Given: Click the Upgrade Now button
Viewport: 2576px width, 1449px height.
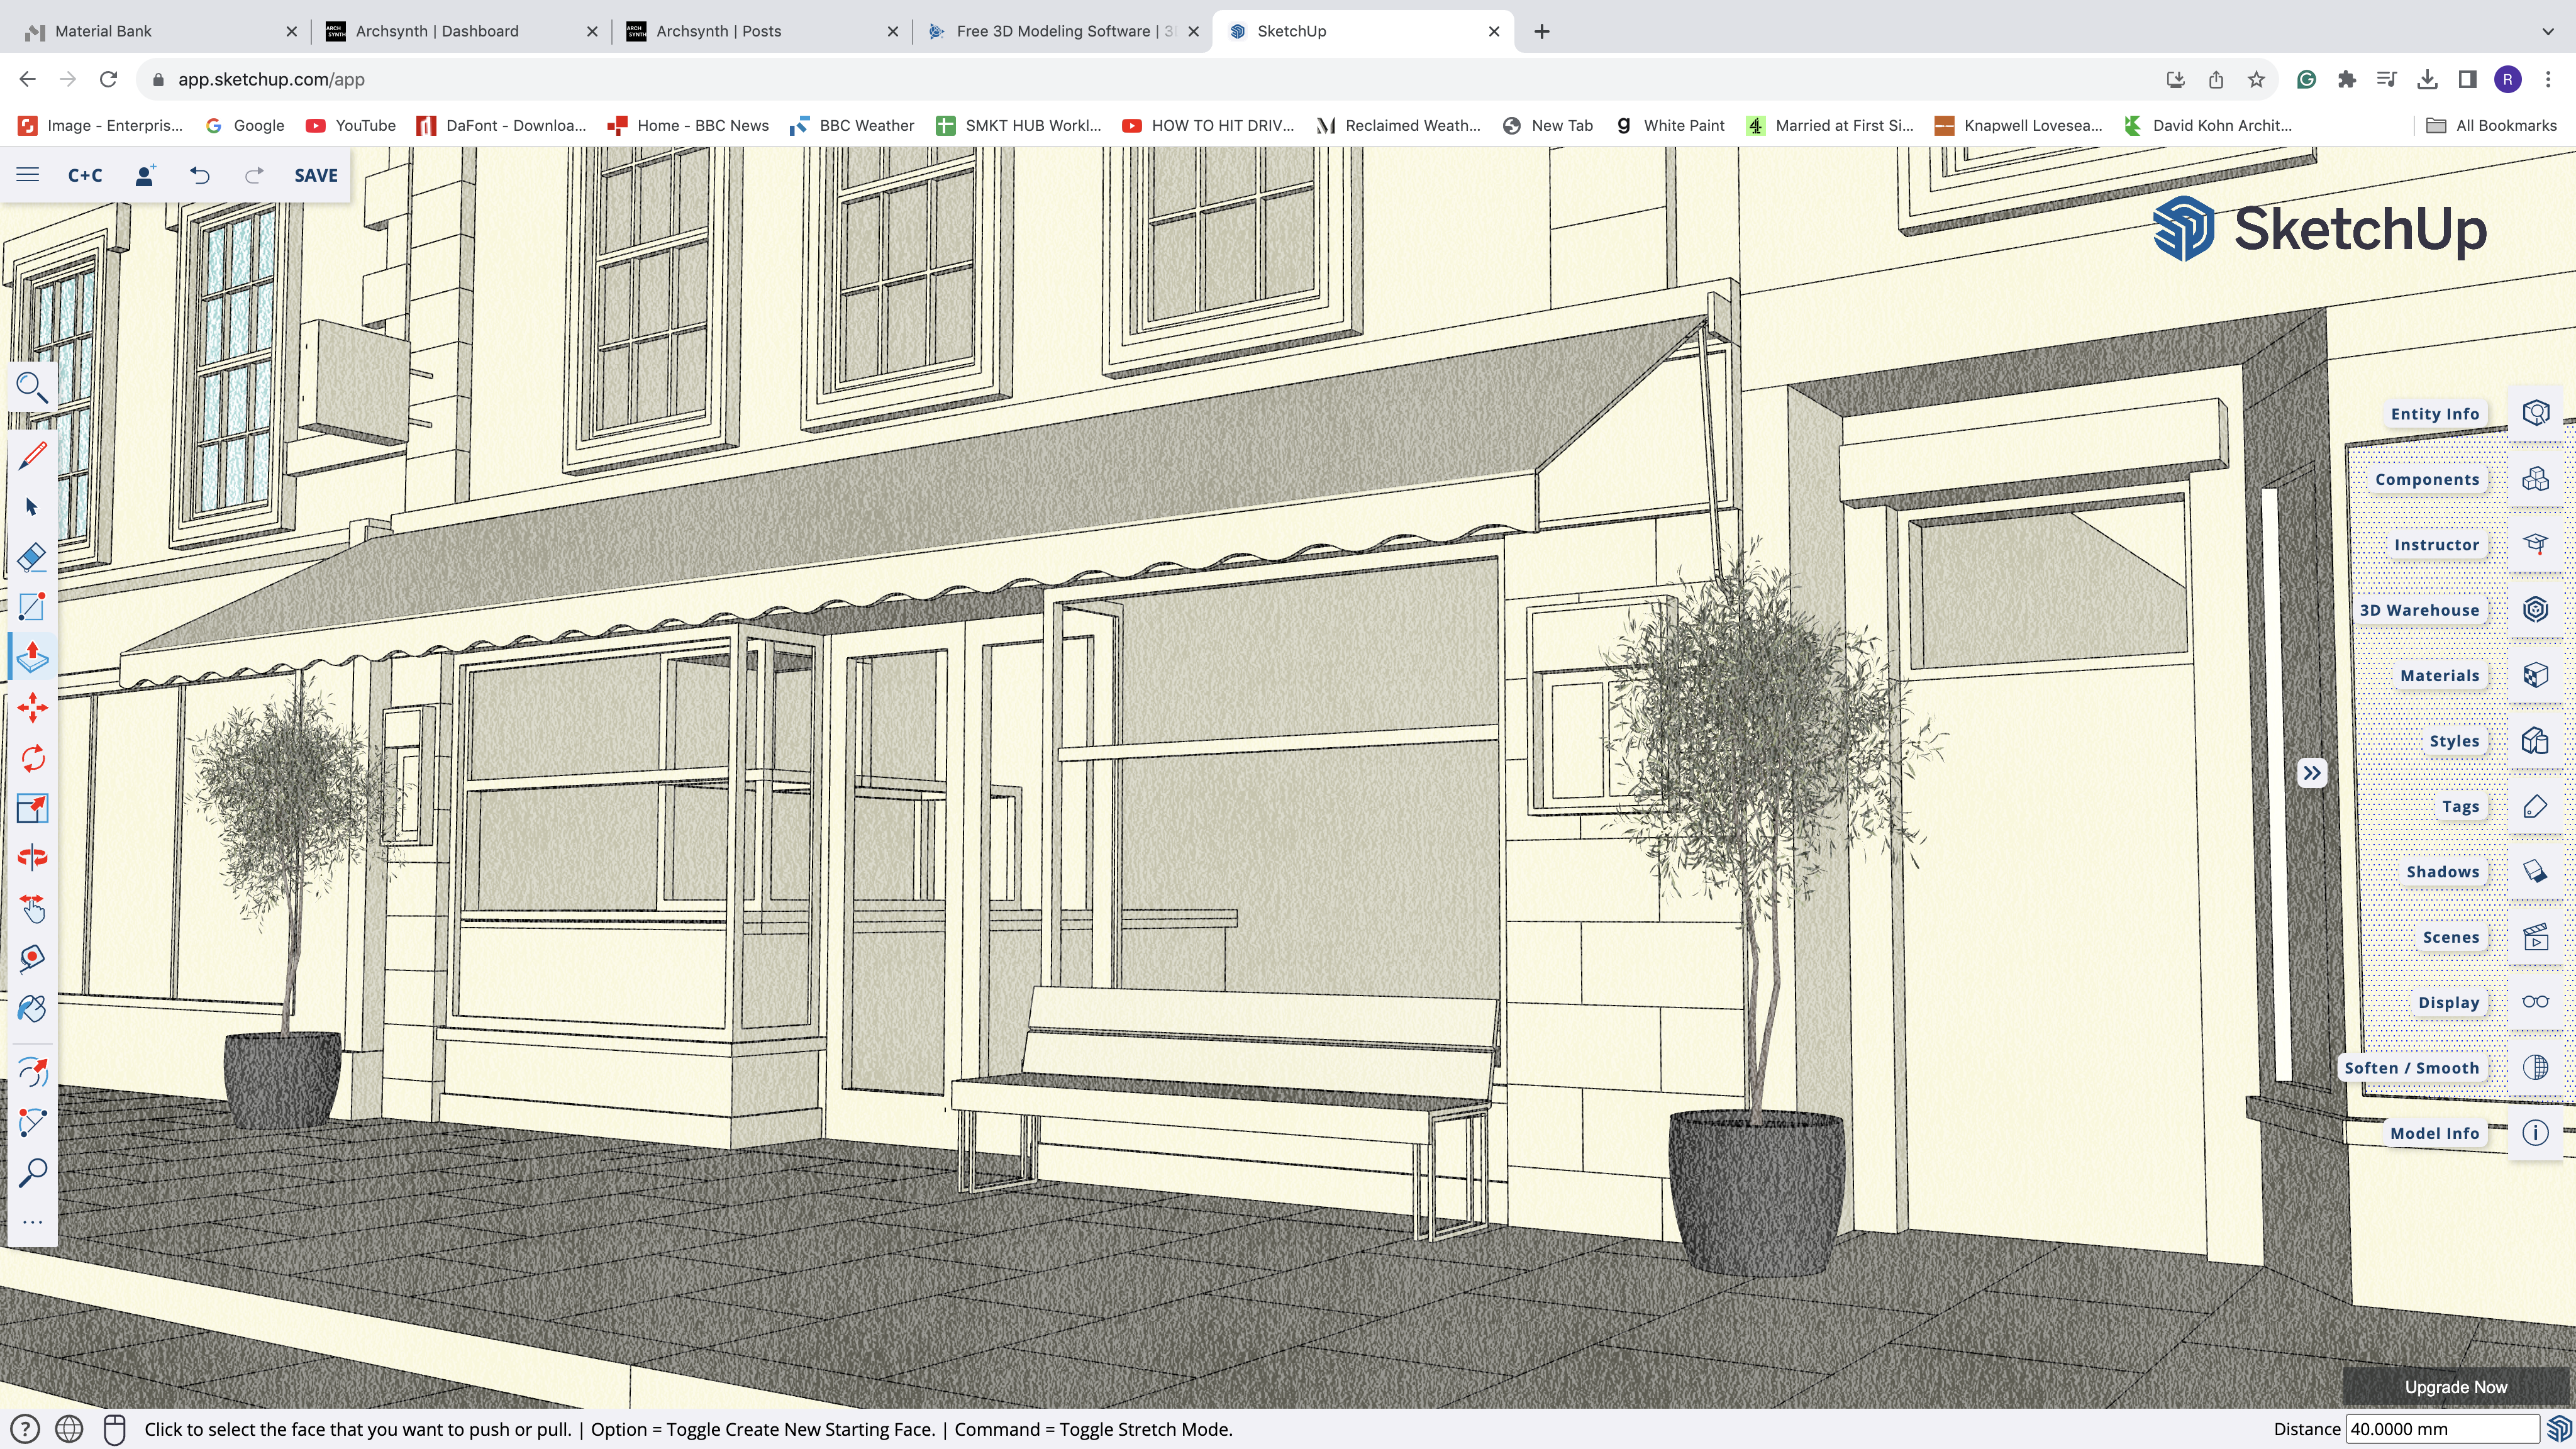Looking at the screenshot, I should point(2455,1387).
